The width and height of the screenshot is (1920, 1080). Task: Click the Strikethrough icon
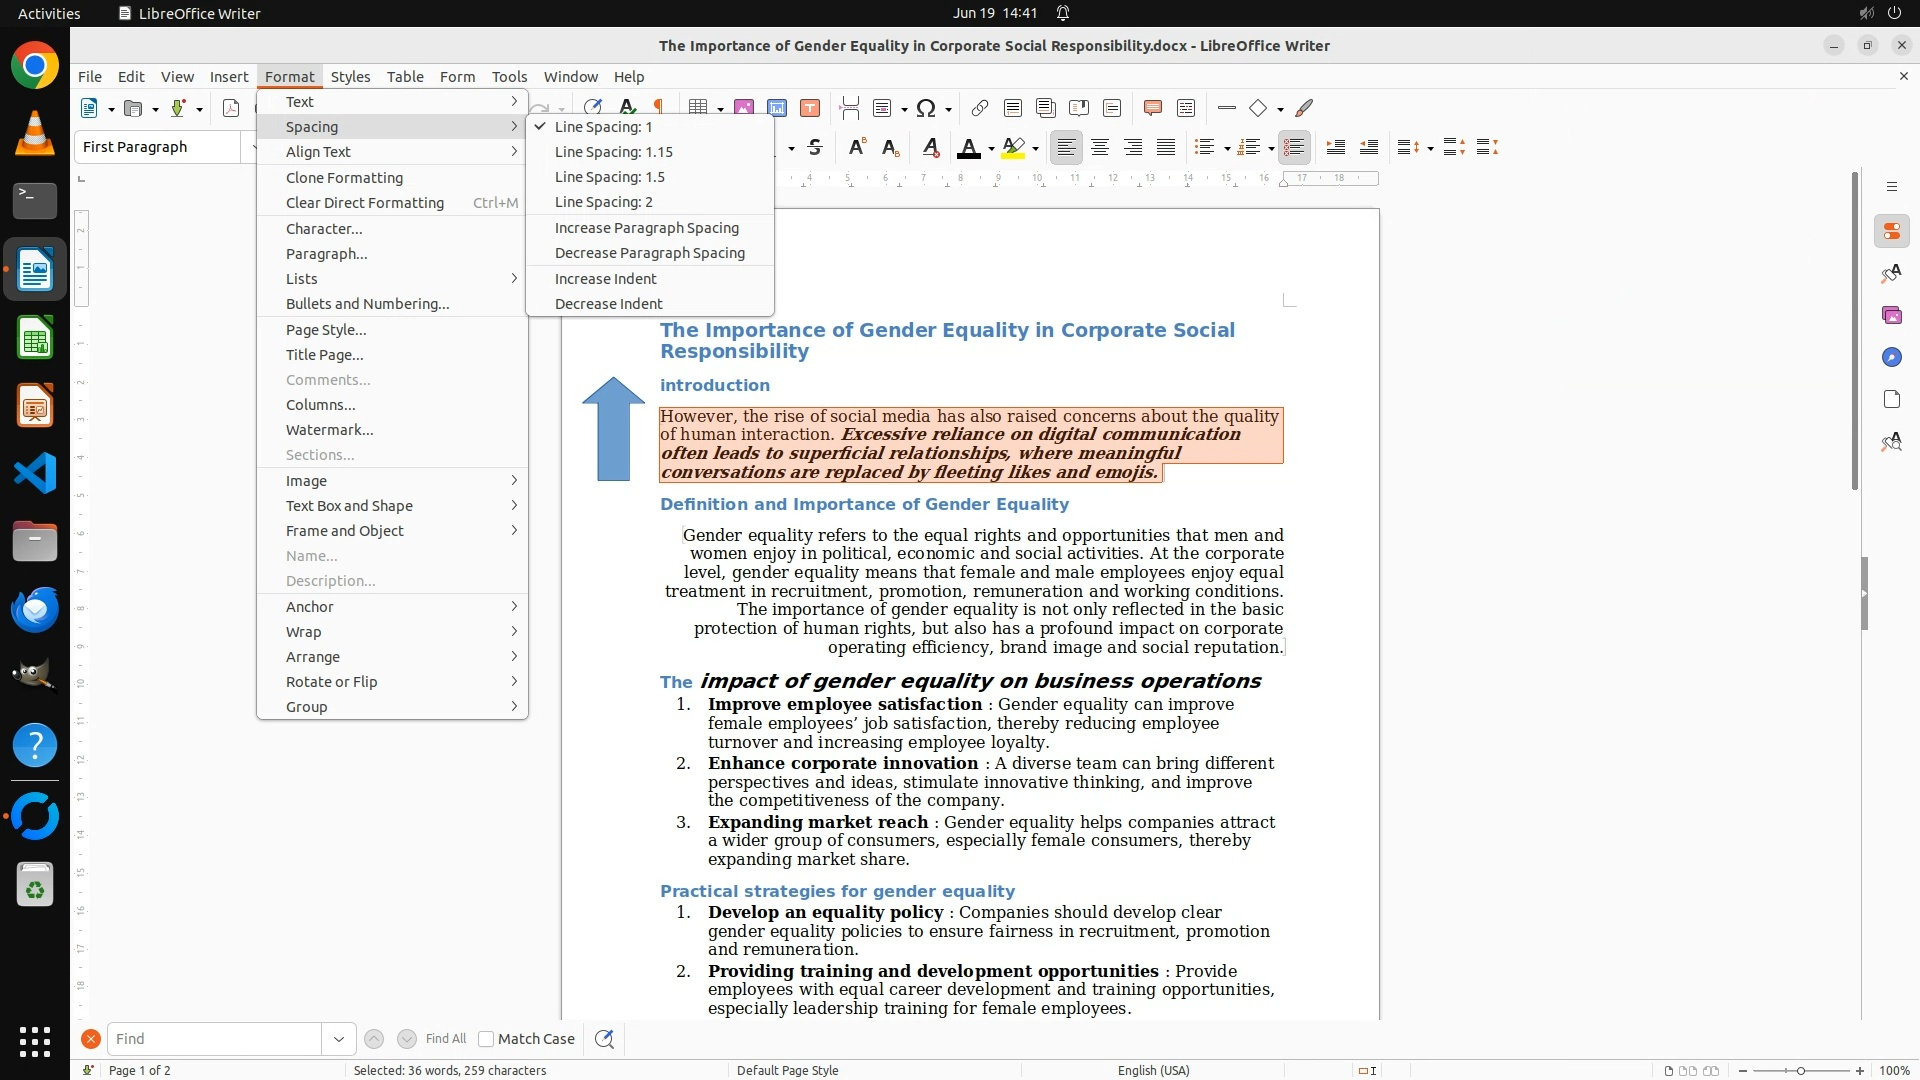pyautogui.click(x=815, y=148)
